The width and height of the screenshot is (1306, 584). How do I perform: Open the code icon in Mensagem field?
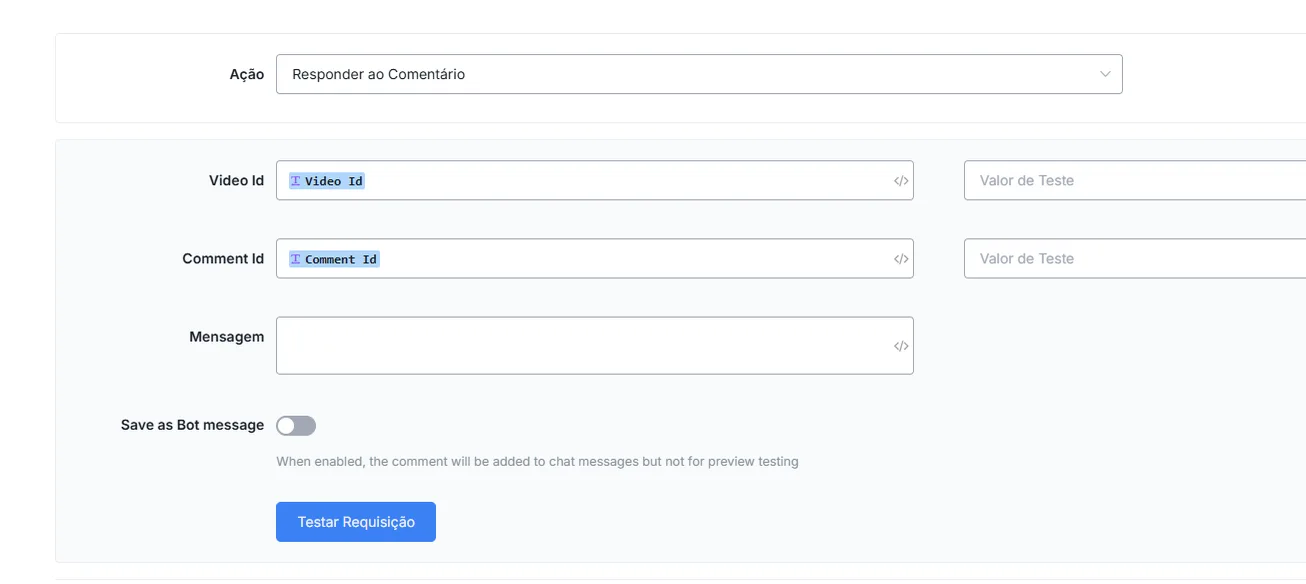tap(901, 346)
